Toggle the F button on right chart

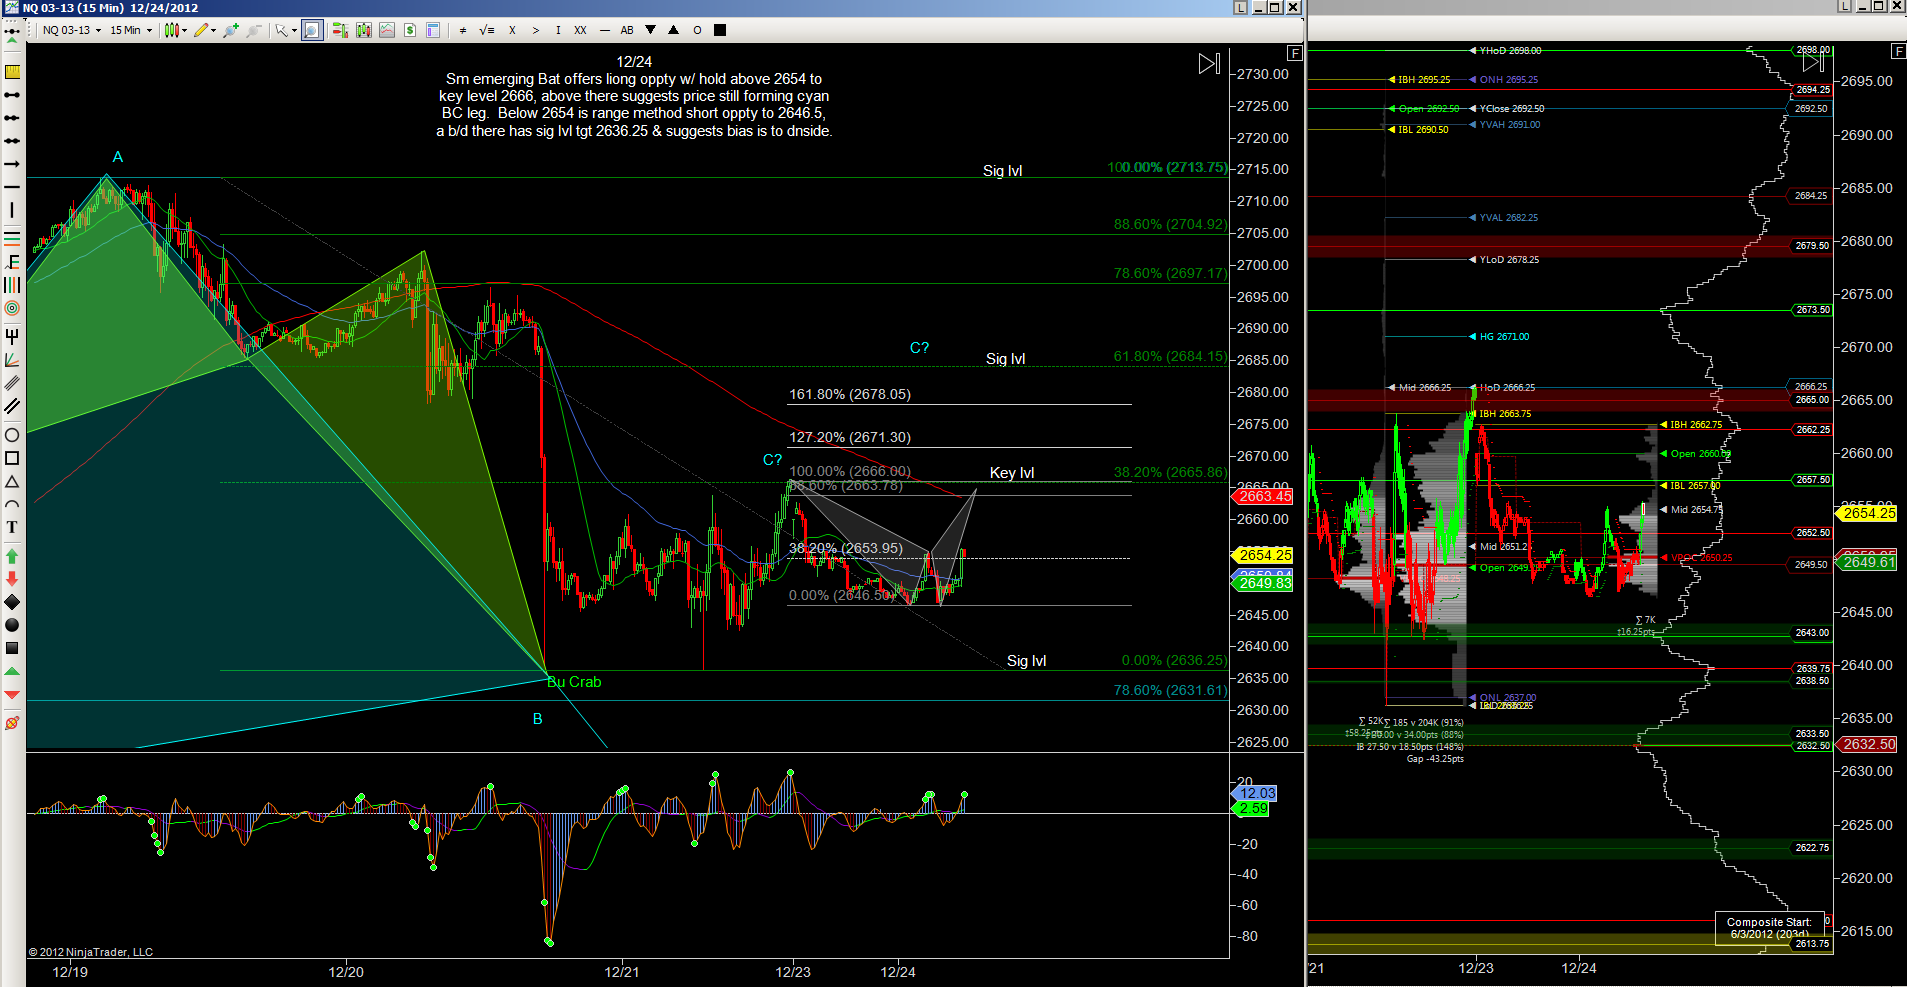(x=1898, y=51)
